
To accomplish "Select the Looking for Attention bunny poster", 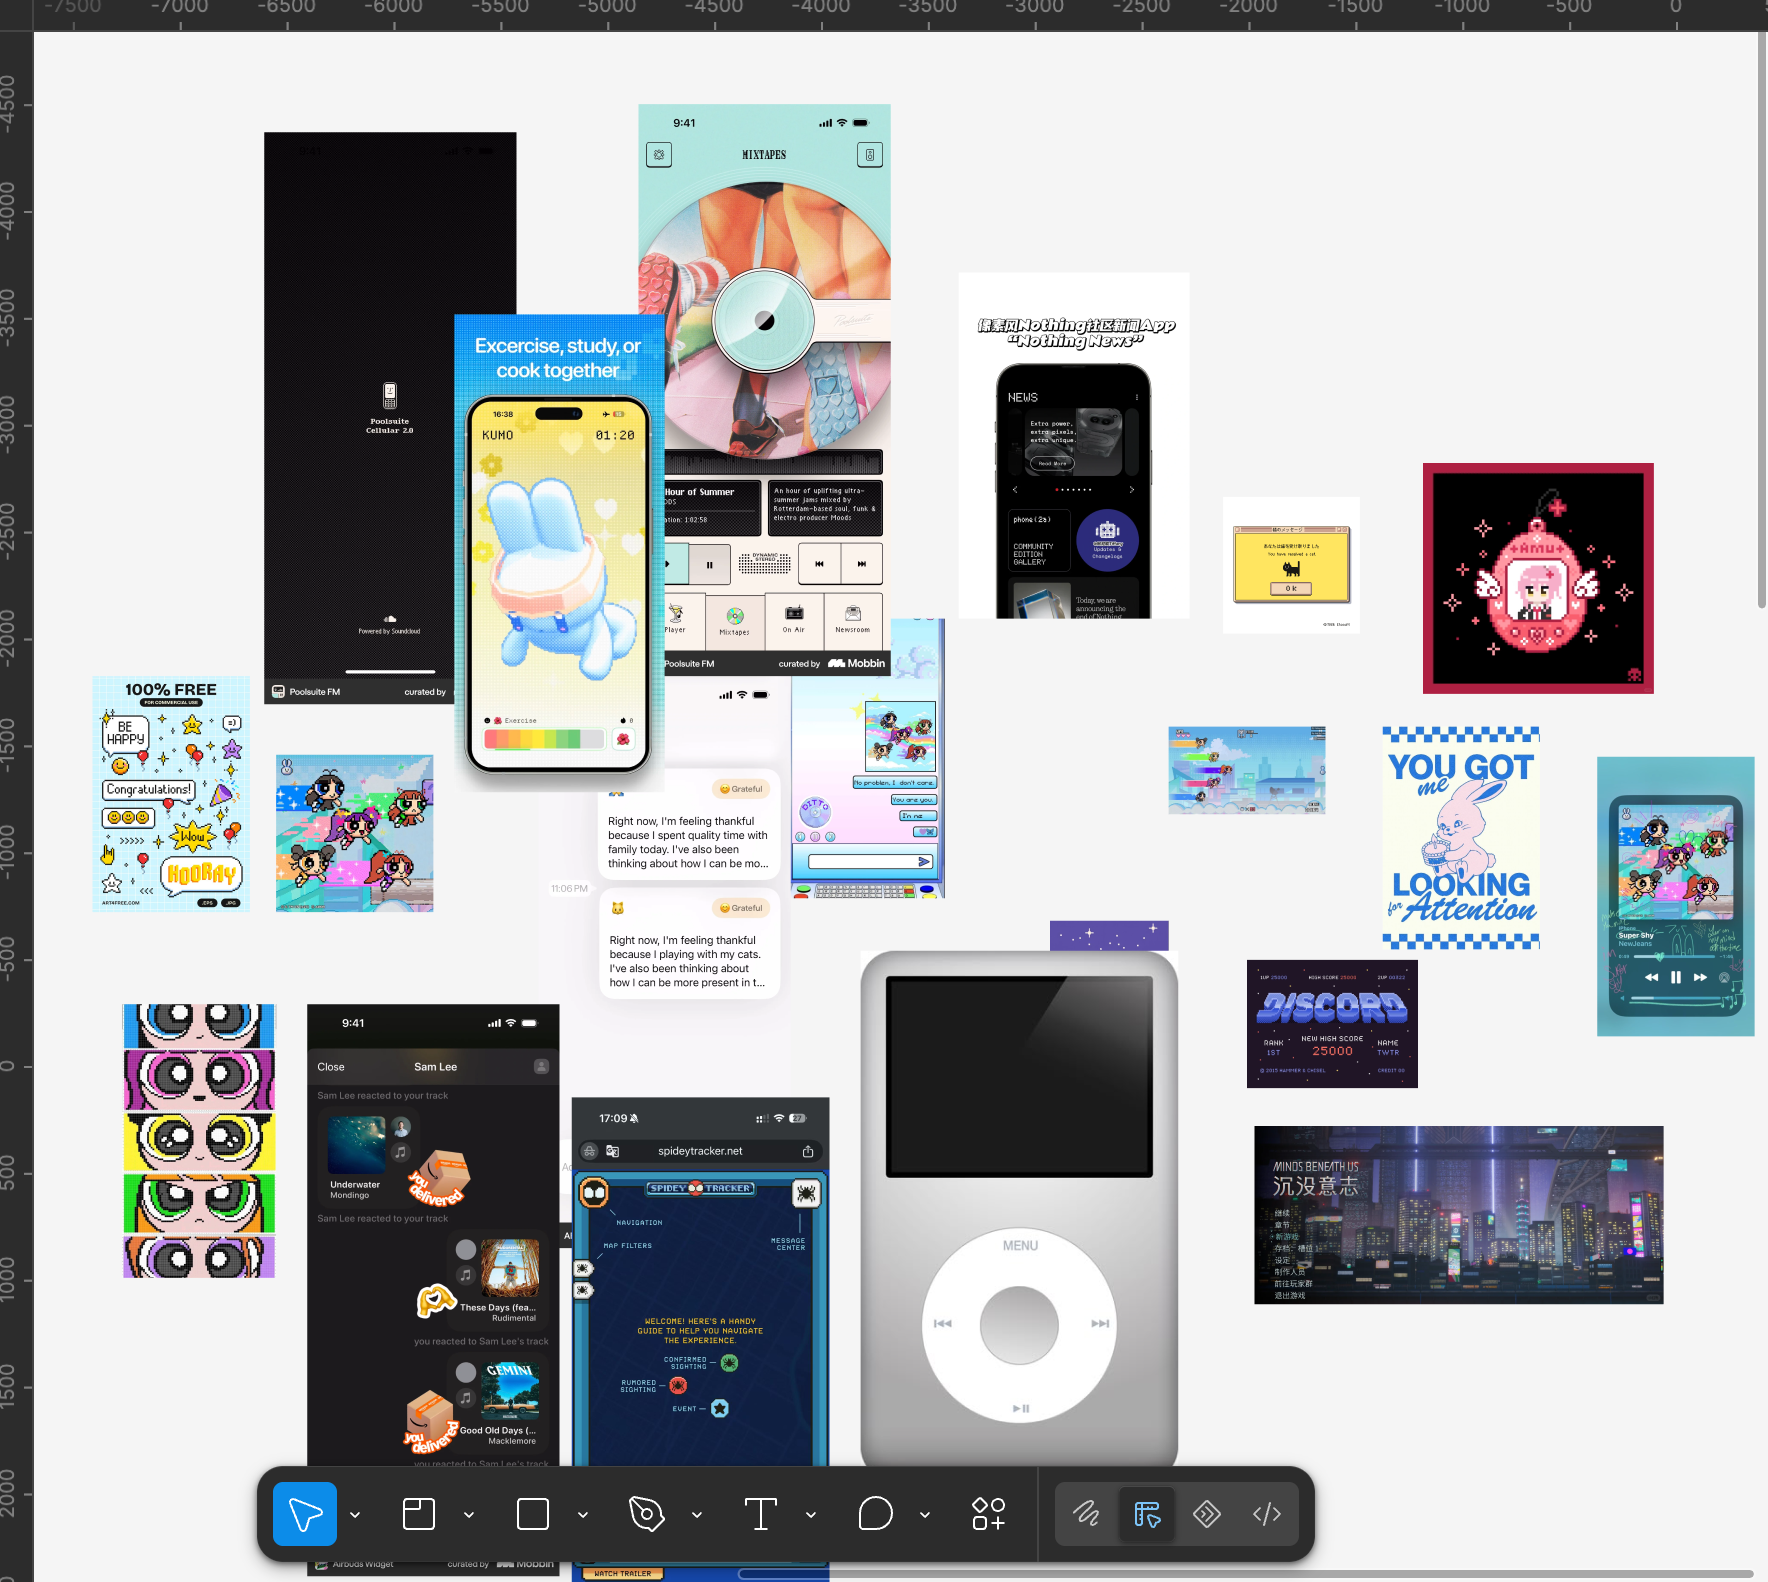I will point(1461,838).
